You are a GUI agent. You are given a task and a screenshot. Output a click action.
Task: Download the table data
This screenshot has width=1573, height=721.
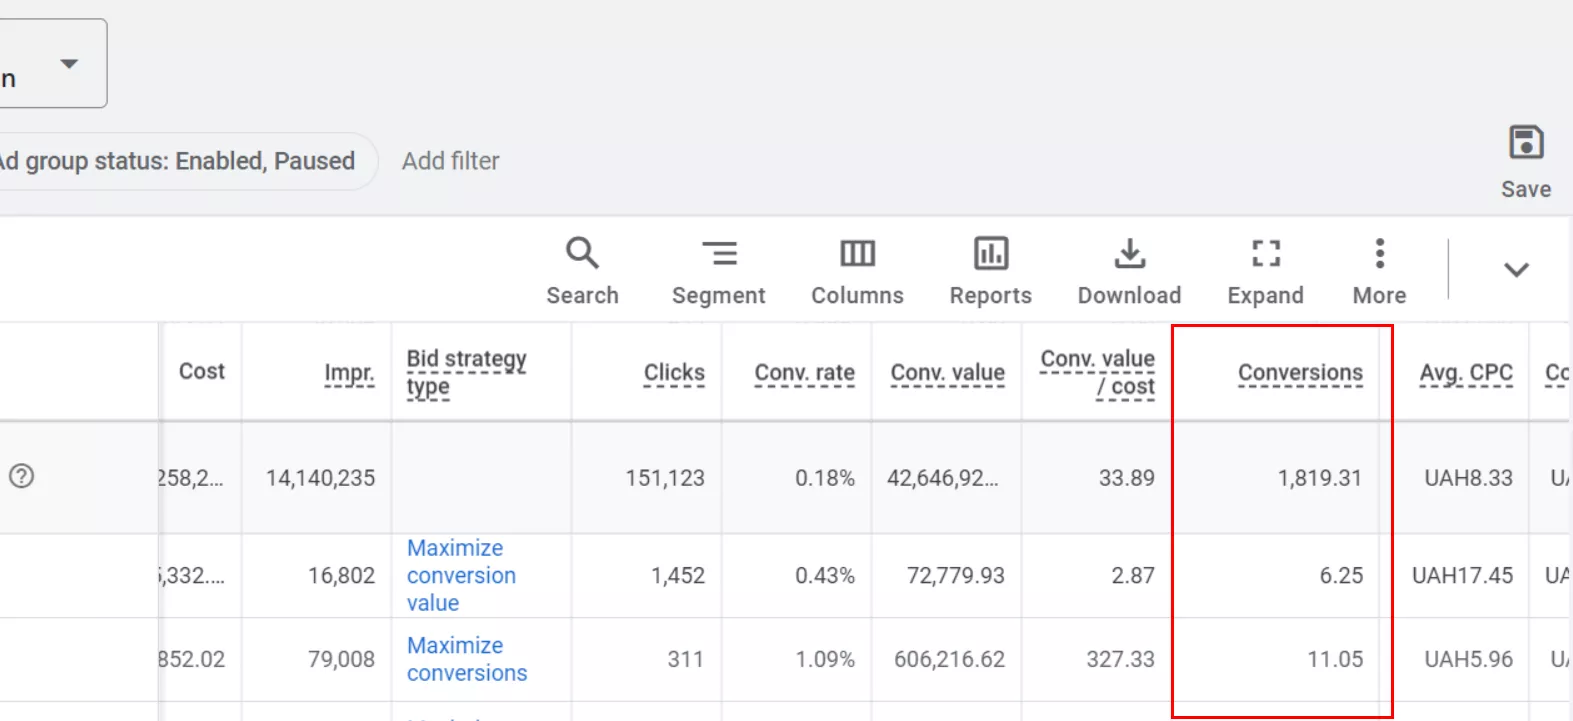[x=1129, y=271]
